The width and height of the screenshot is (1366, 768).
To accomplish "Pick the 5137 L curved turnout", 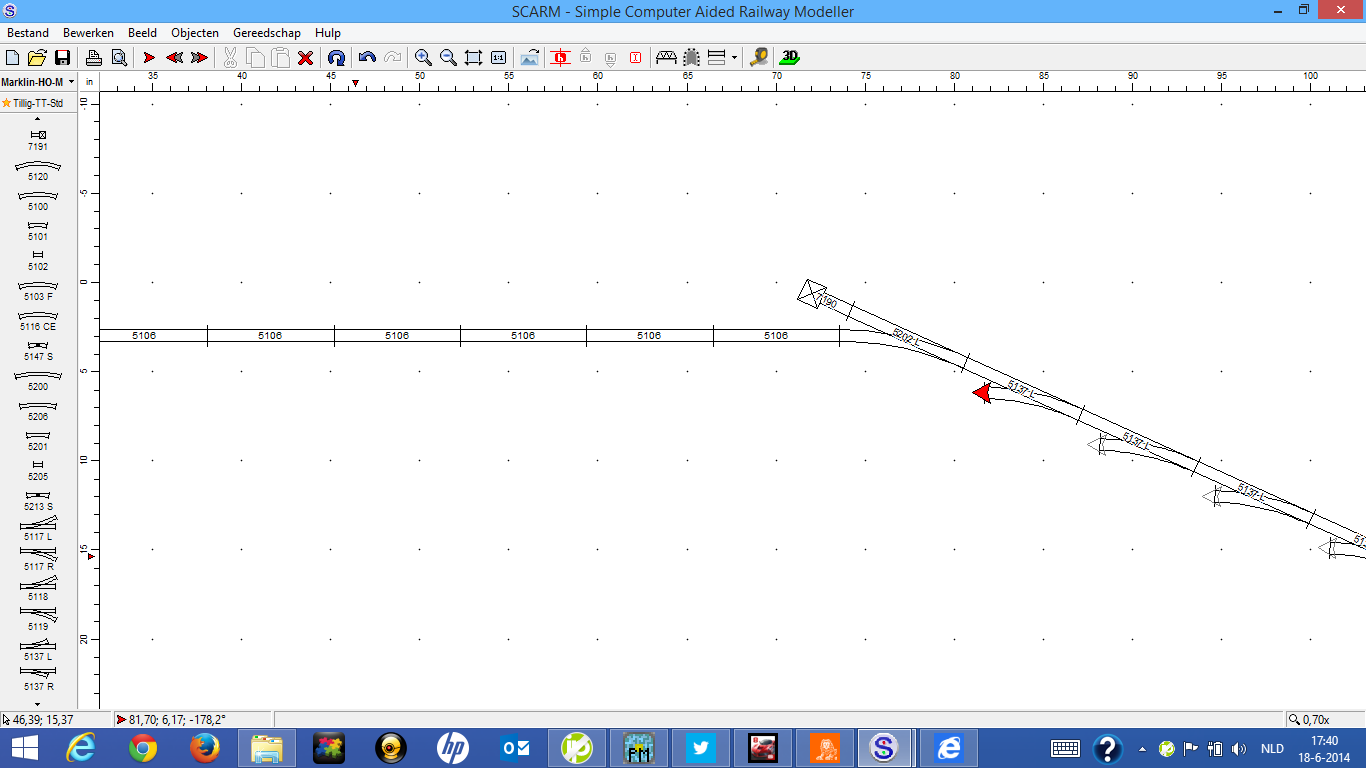I will click(38, 649).
